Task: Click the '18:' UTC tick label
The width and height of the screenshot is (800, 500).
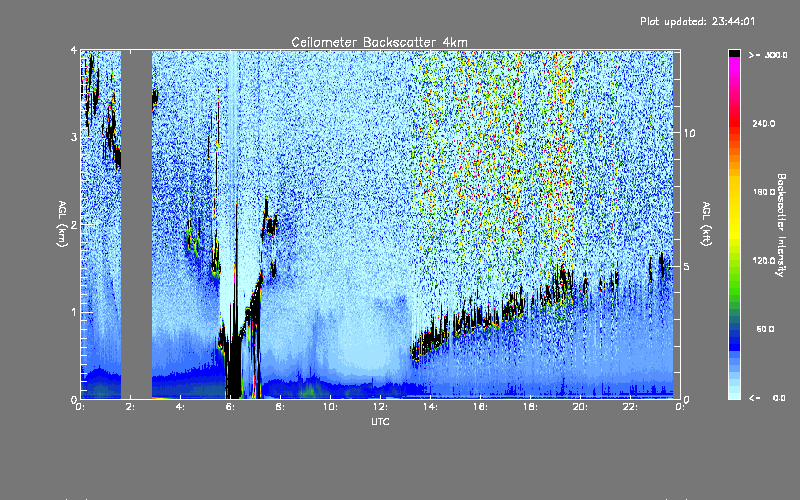Action: pyautogui.click(x=531, y=407)
